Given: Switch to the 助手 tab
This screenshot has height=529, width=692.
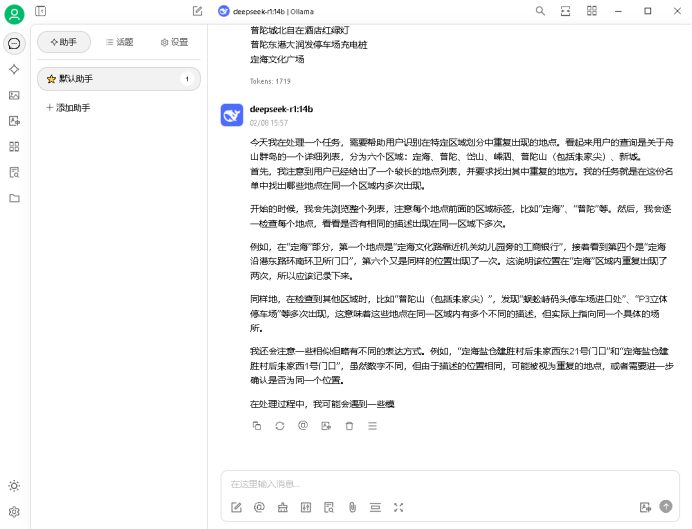Looking at the screenshot, I should [64, 42].
